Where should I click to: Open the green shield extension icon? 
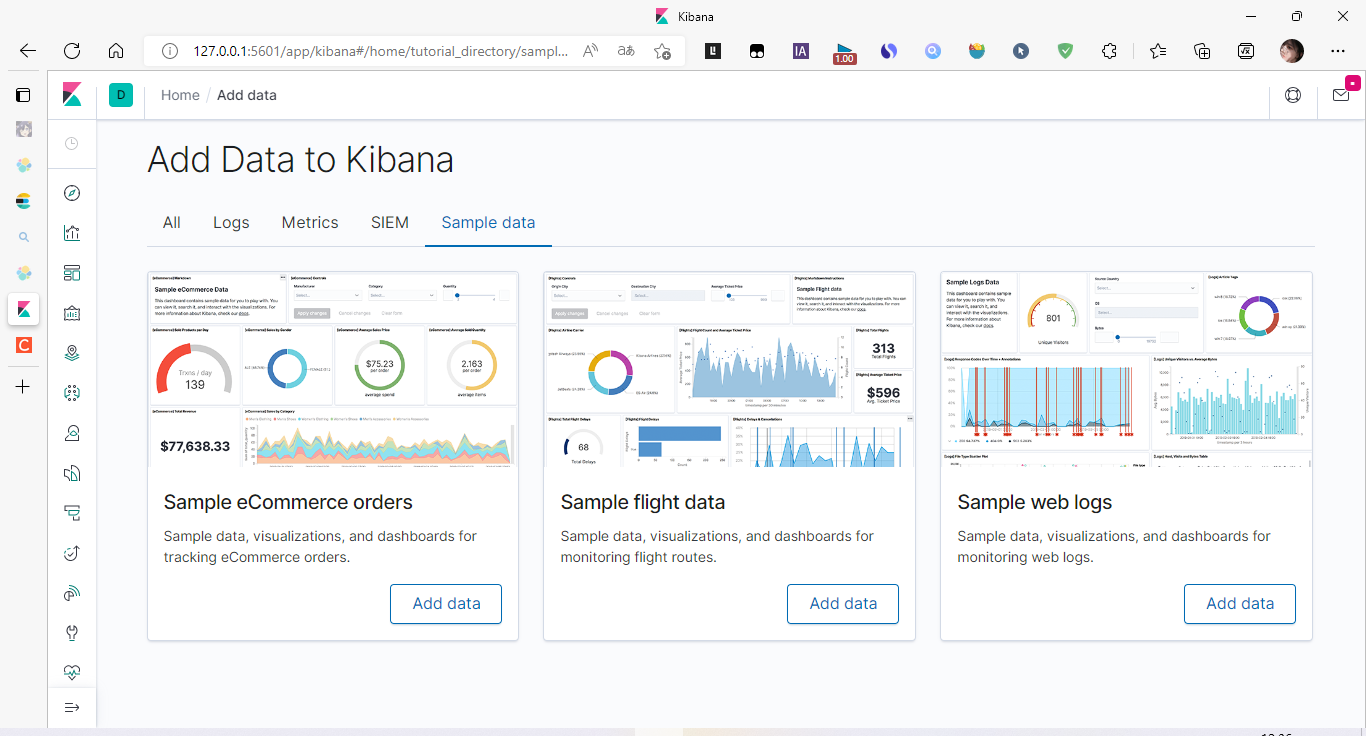[x=1065, y=51]
